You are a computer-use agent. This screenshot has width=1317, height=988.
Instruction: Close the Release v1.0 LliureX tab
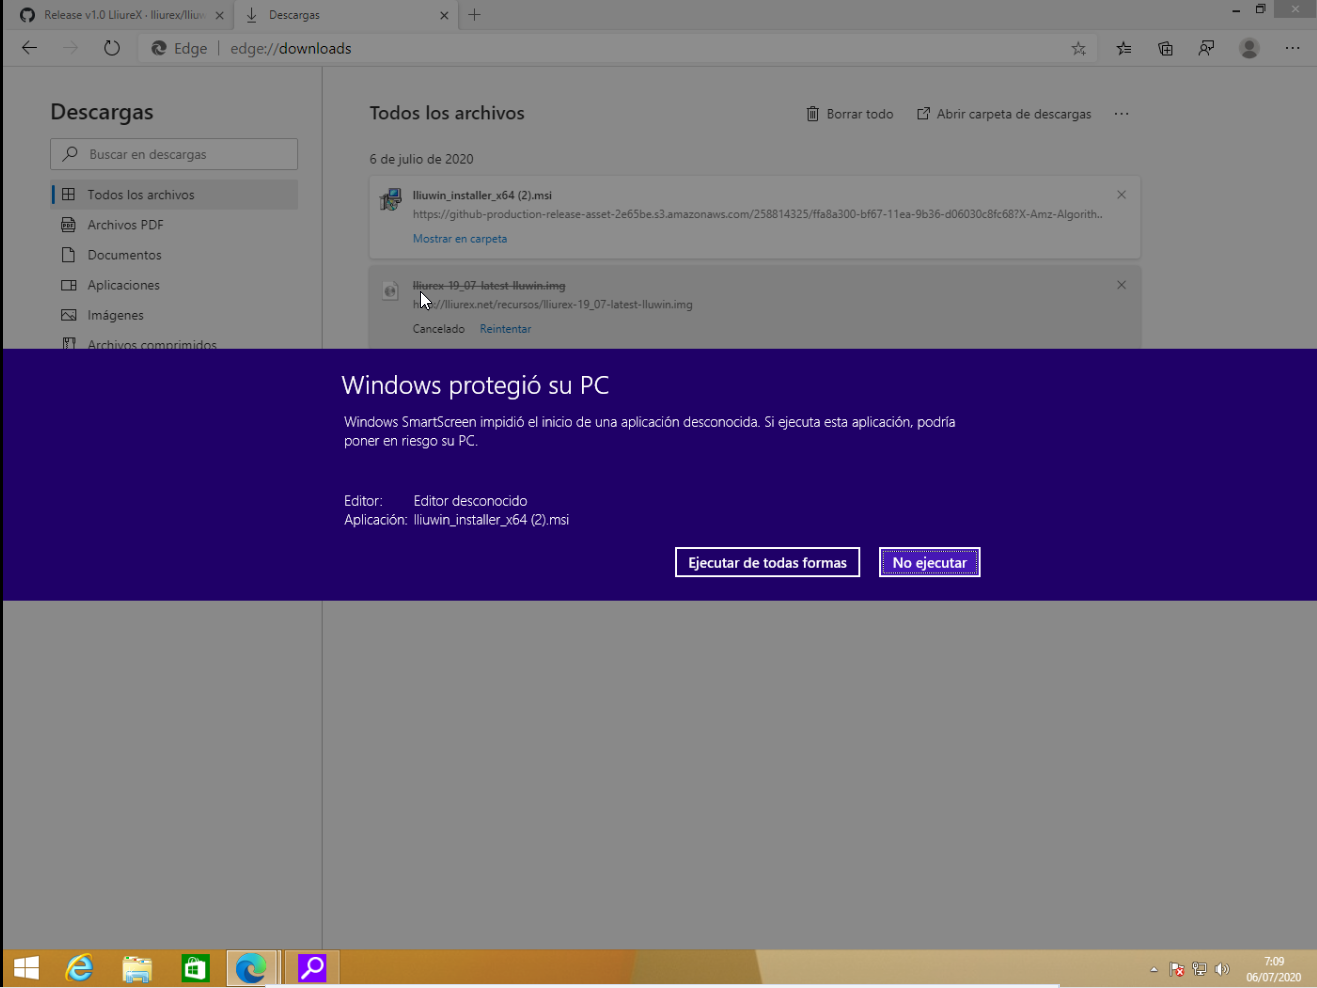220,15
